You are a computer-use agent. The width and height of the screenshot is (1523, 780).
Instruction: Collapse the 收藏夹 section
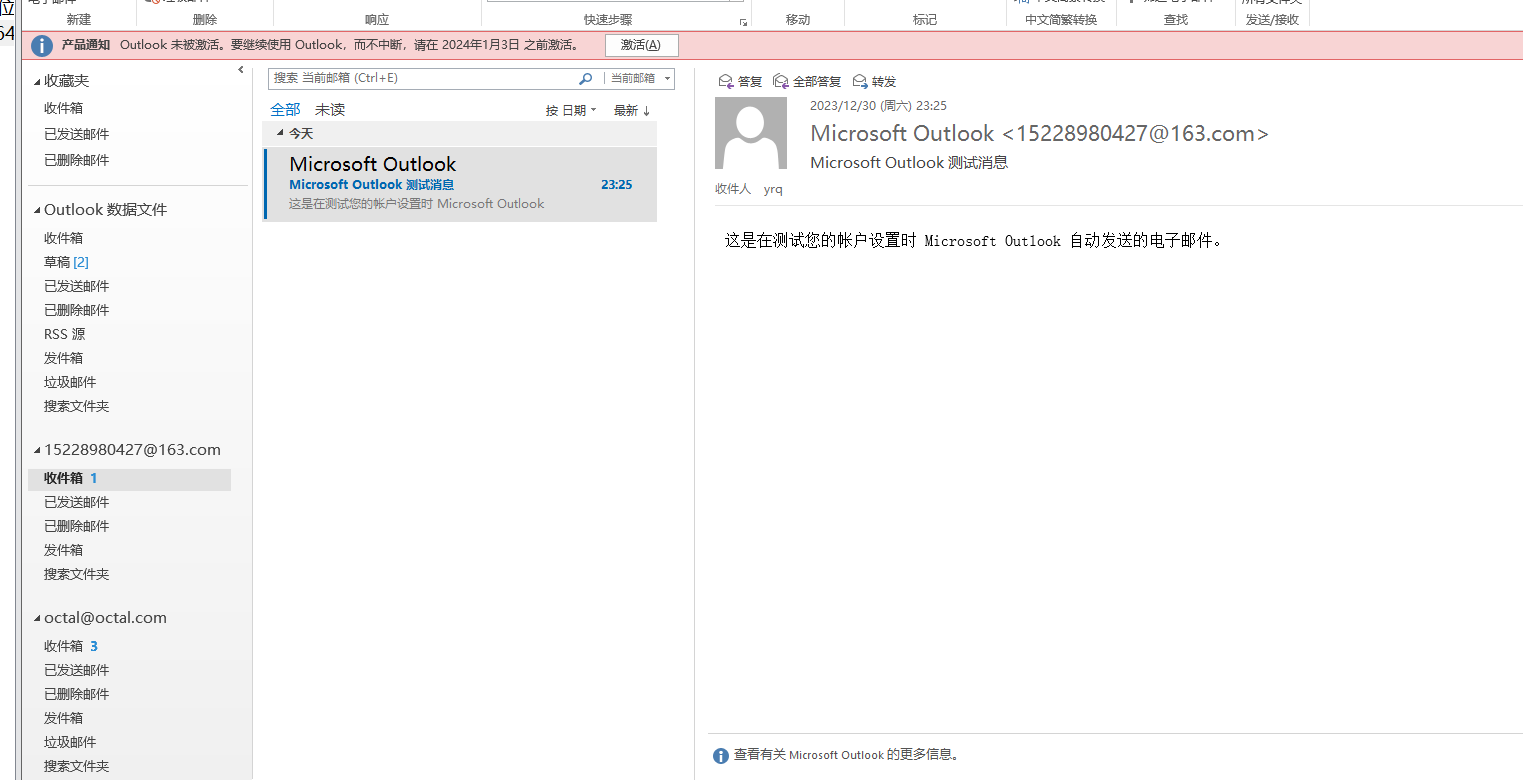(x=38, y=81)
